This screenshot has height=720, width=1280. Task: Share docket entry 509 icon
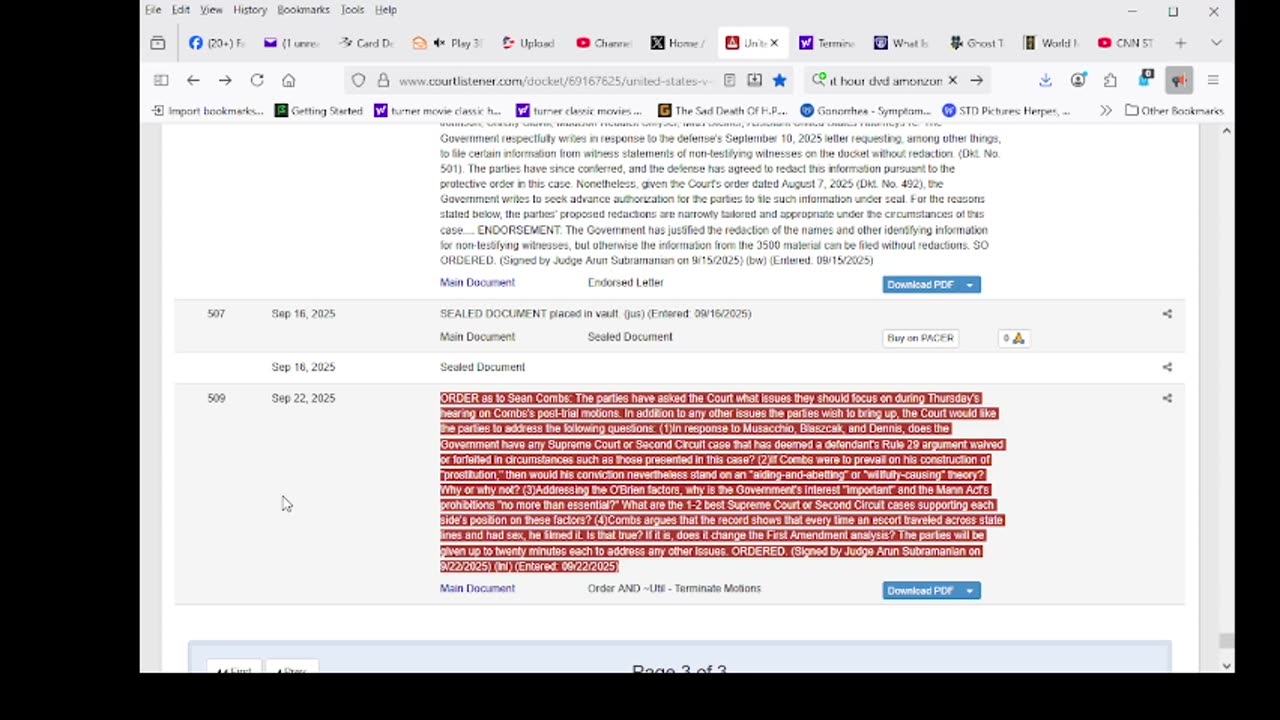pos(1167,398)
